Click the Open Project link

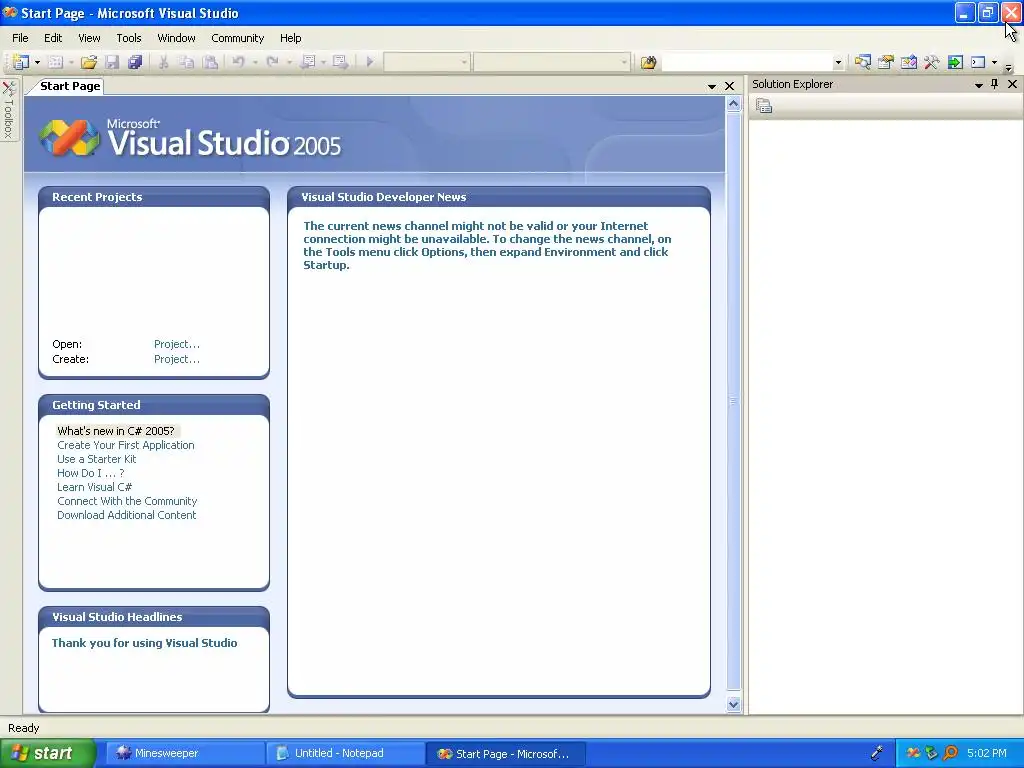click(x=177, y=344)
